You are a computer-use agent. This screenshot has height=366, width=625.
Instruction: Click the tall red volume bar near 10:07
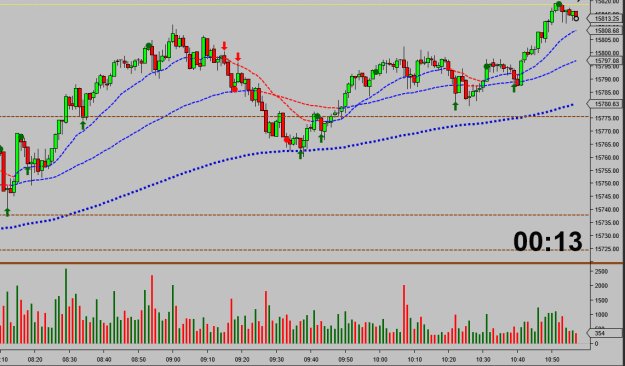(404, 314)
